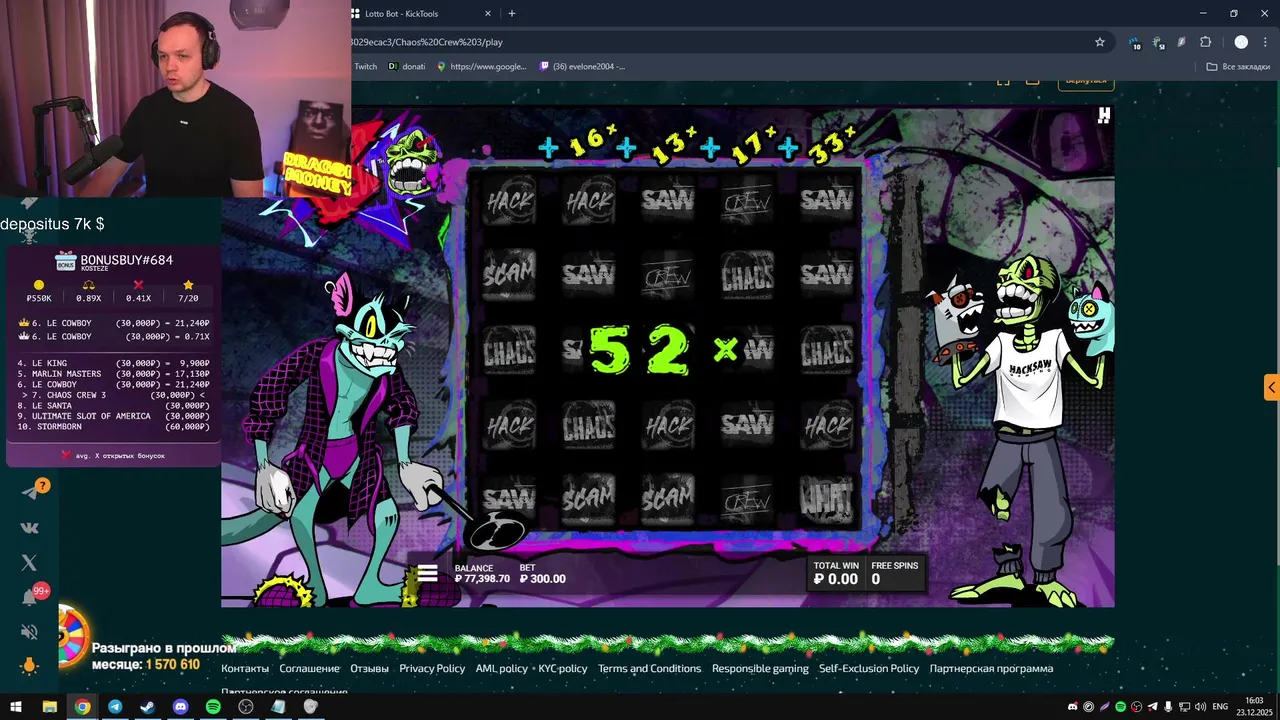The width and height of the screenshot is (1280, 720).
Task: Open the 'Все закладки' bookmarks folder
Action: 1238,66
